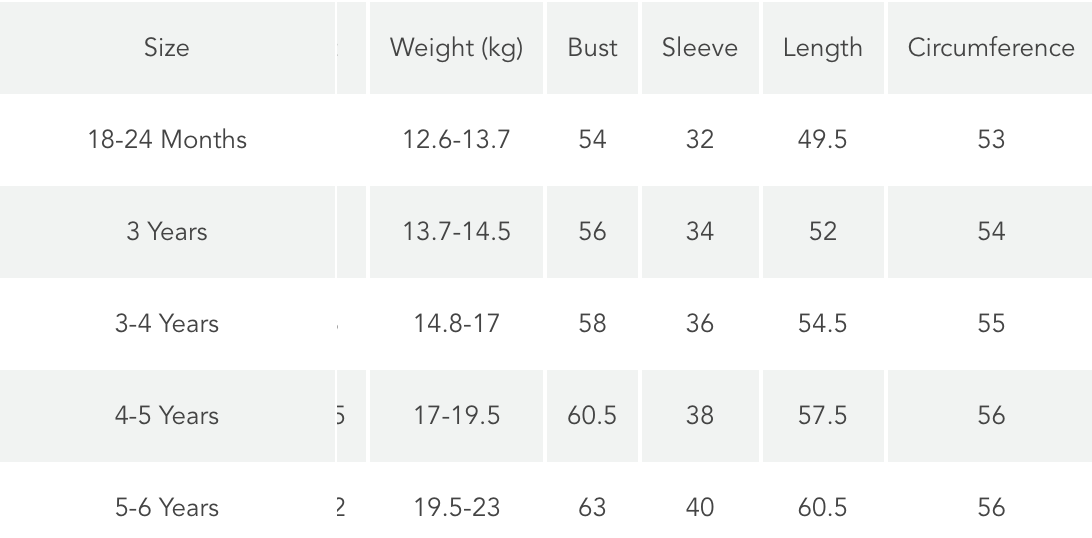The height and width of the screenshot is (538, 1092).
Task: Select the Bust column header
Action: click(592, 48)
